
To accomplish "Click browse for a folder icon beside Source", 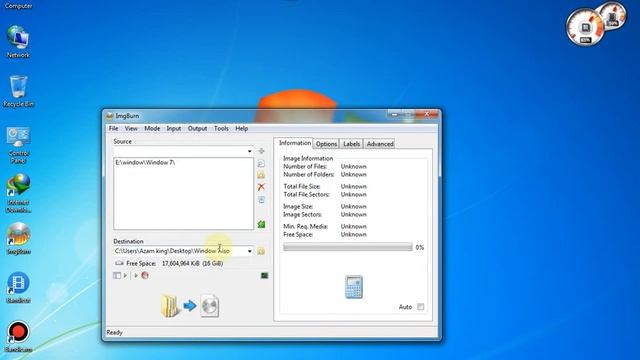I will [x=261, y=175].
